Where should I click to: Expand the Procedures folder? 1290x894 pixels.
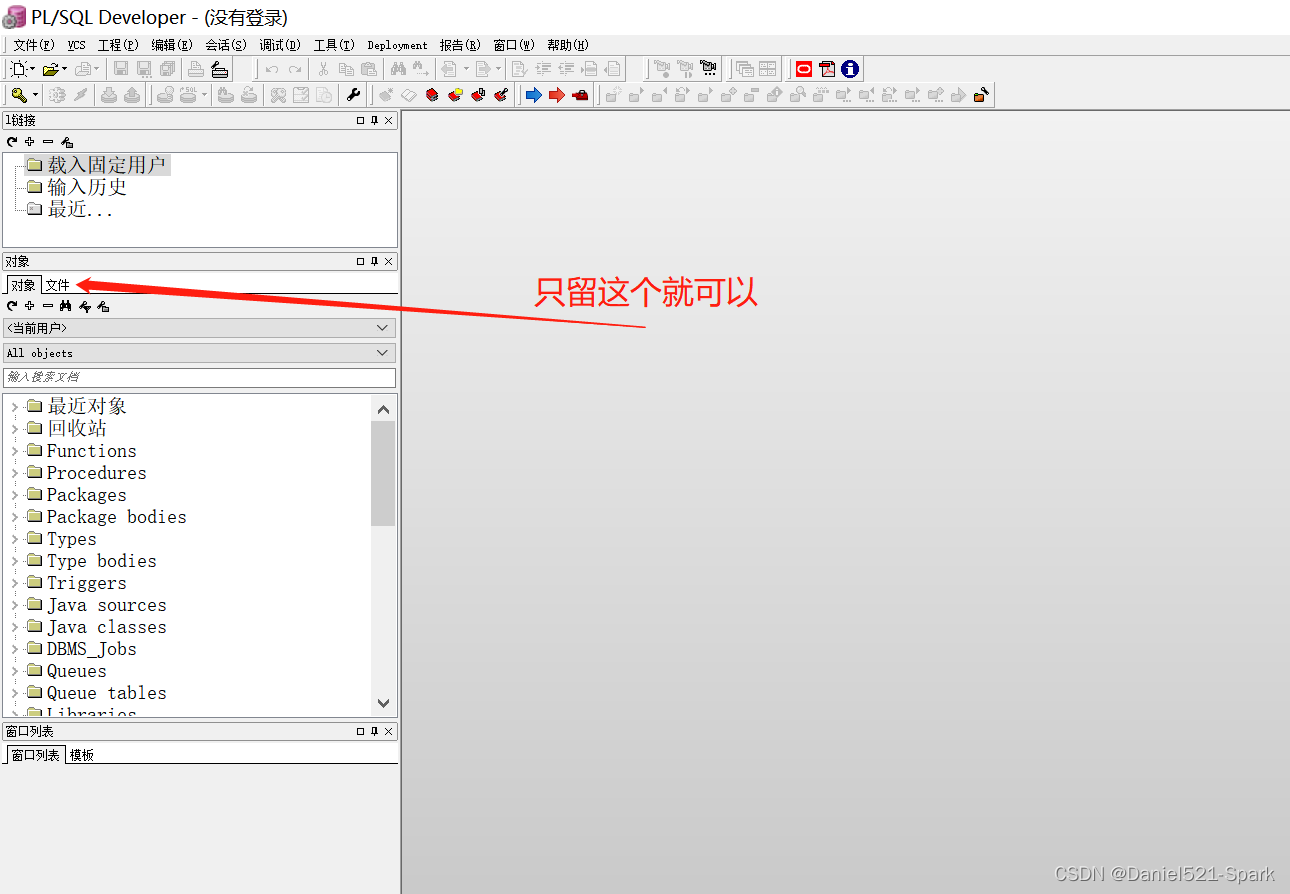[x=14, y=473]
